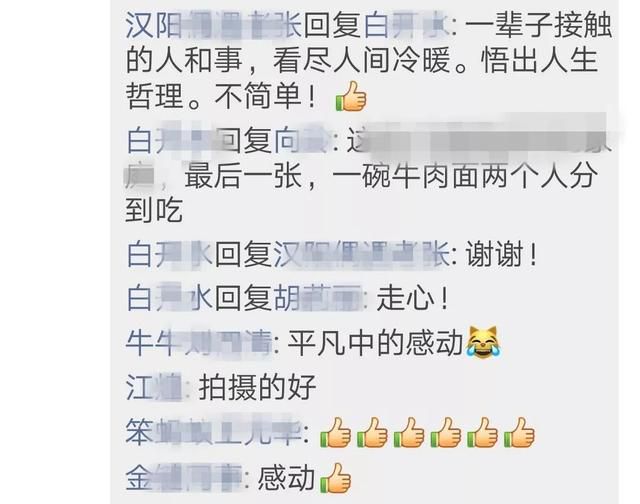Open "白开水" name mentioned in first comment reply
Image resolution: width=640 pixels, height=504 pixels.
coord(406,25)
